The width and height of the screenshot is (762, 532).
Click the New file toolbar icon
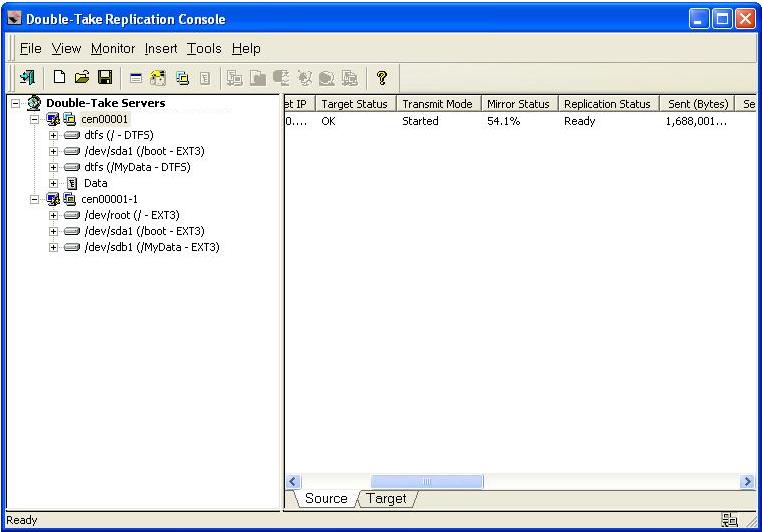click(x=59, y=77)
